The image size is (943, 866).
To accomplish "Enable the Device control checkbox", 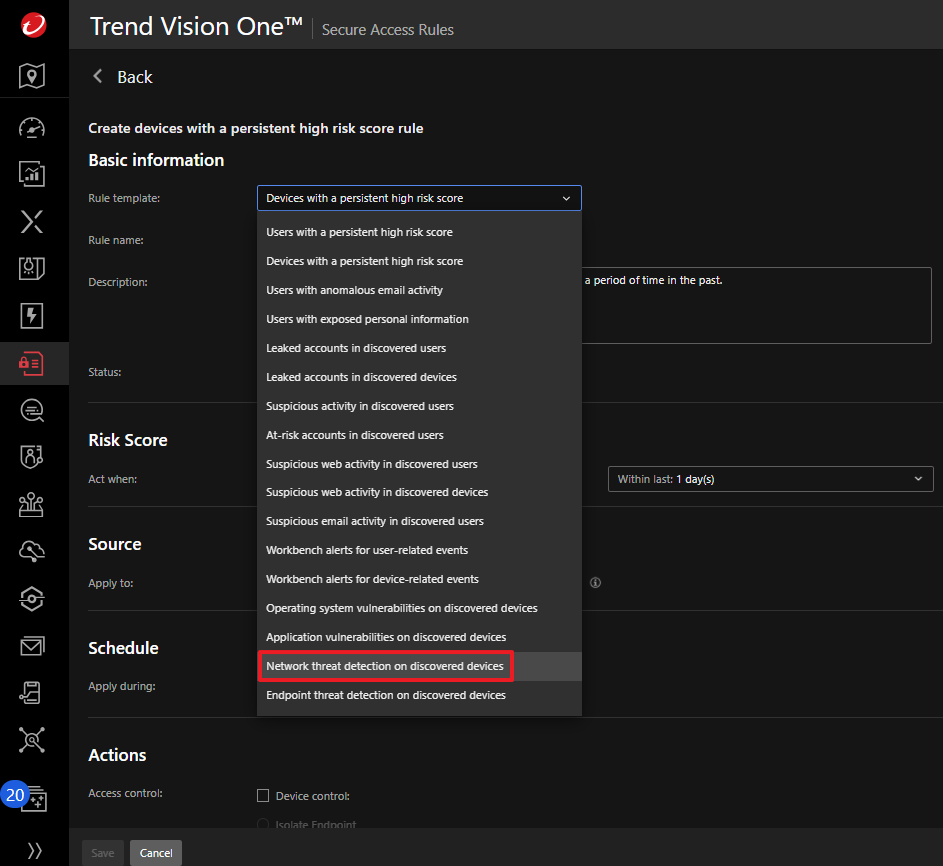I will click(x=263, y=796).
